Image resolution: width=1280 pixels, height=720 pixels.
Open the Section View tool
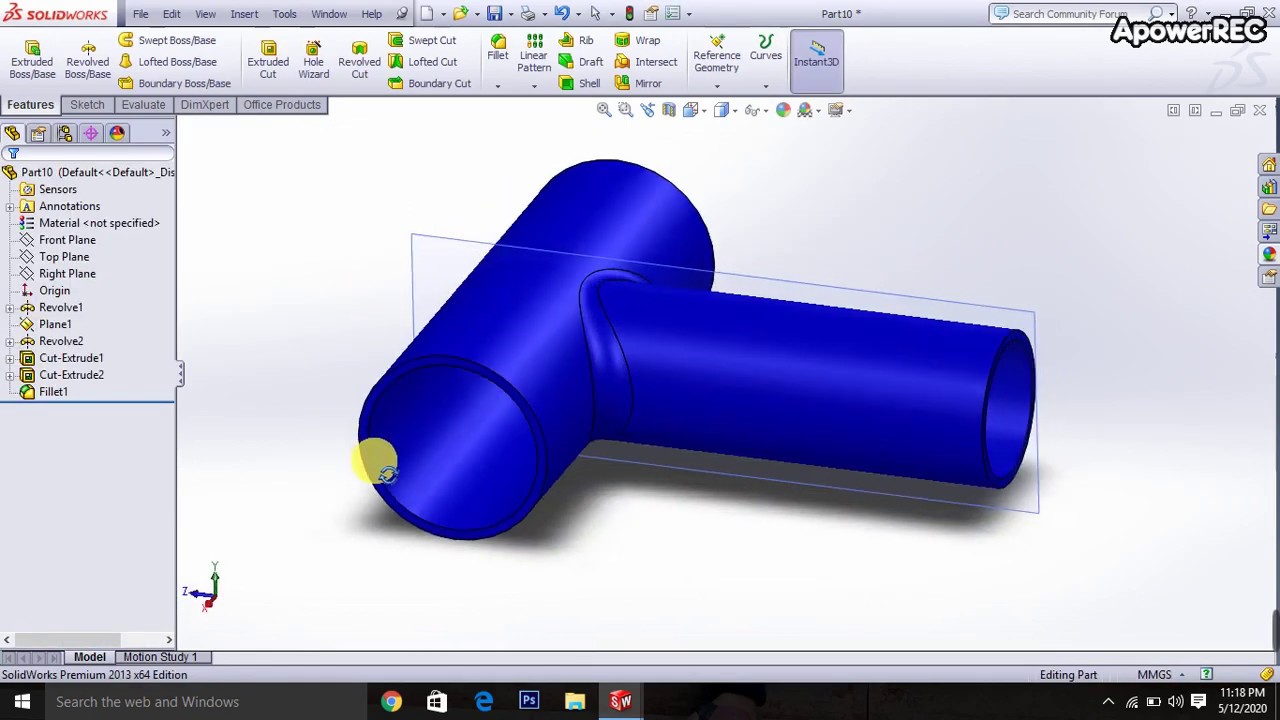point(669,110)
